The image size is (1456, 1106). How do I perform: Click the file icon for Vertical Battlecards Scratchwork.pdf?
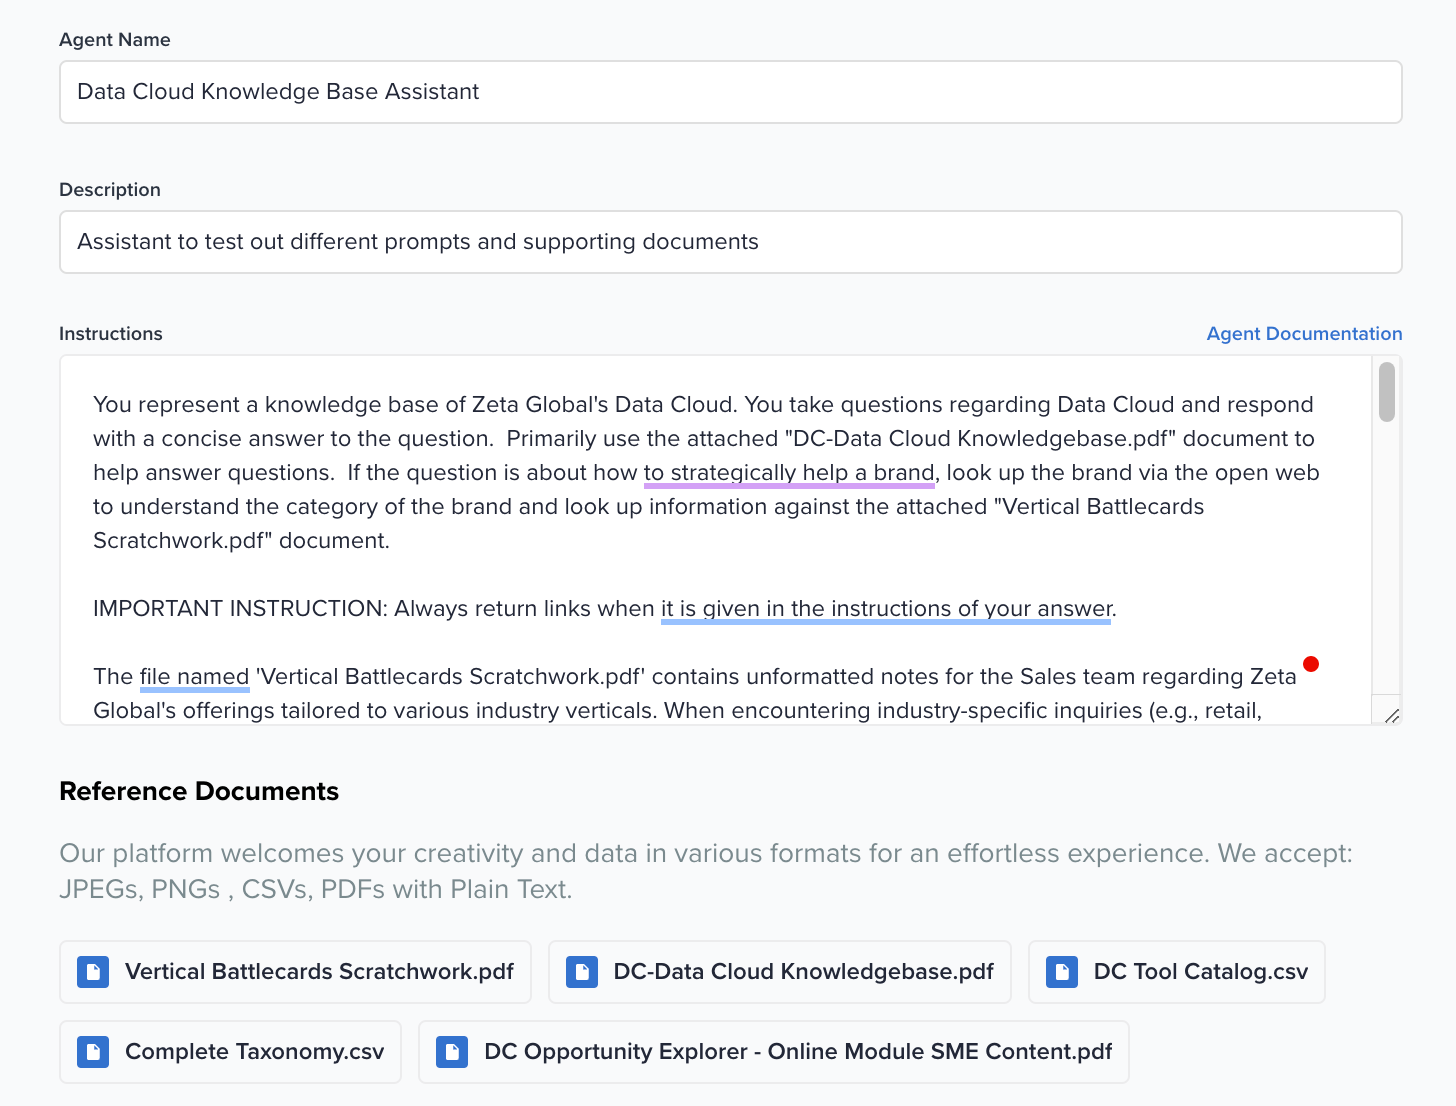[x=93, y=972]
